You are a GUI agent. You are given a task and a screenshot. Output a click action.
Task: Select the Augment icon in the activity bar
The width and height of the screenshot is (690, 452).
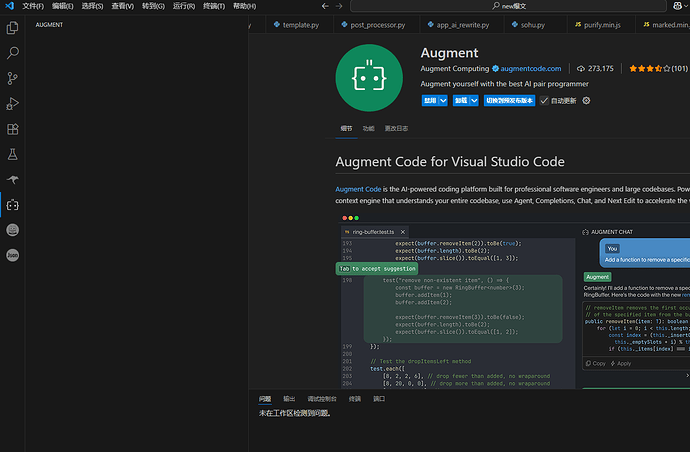(x=12, y=205)
